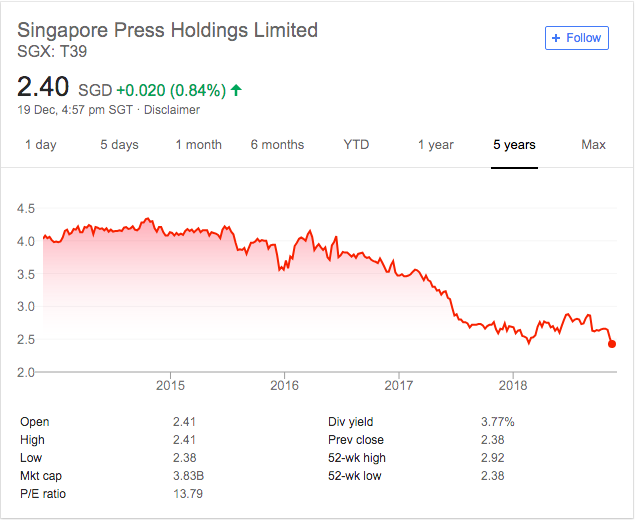Viewport: 635px width, 520px height.
Task: Click the company title Singapore Press Holdings Limited
Action: (168, 30)
